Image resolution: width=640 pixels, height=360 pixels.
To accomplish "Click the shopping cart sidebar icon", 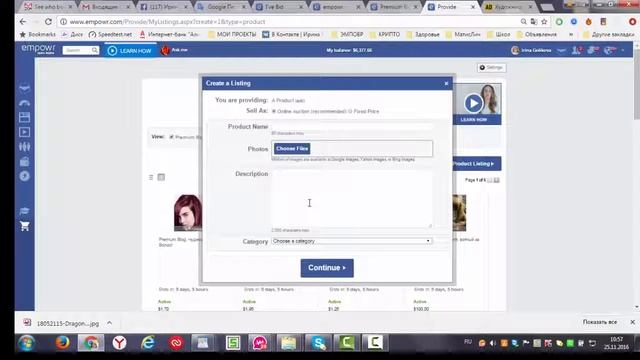I will click(24, 226).
